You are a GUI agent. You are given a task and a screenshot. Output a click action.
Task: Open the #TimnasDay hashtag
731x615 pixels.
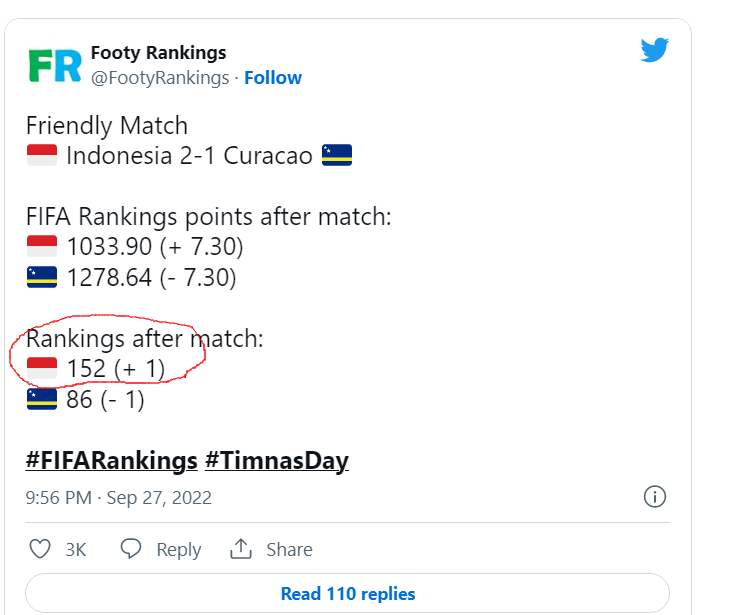(x=277, y=461)
